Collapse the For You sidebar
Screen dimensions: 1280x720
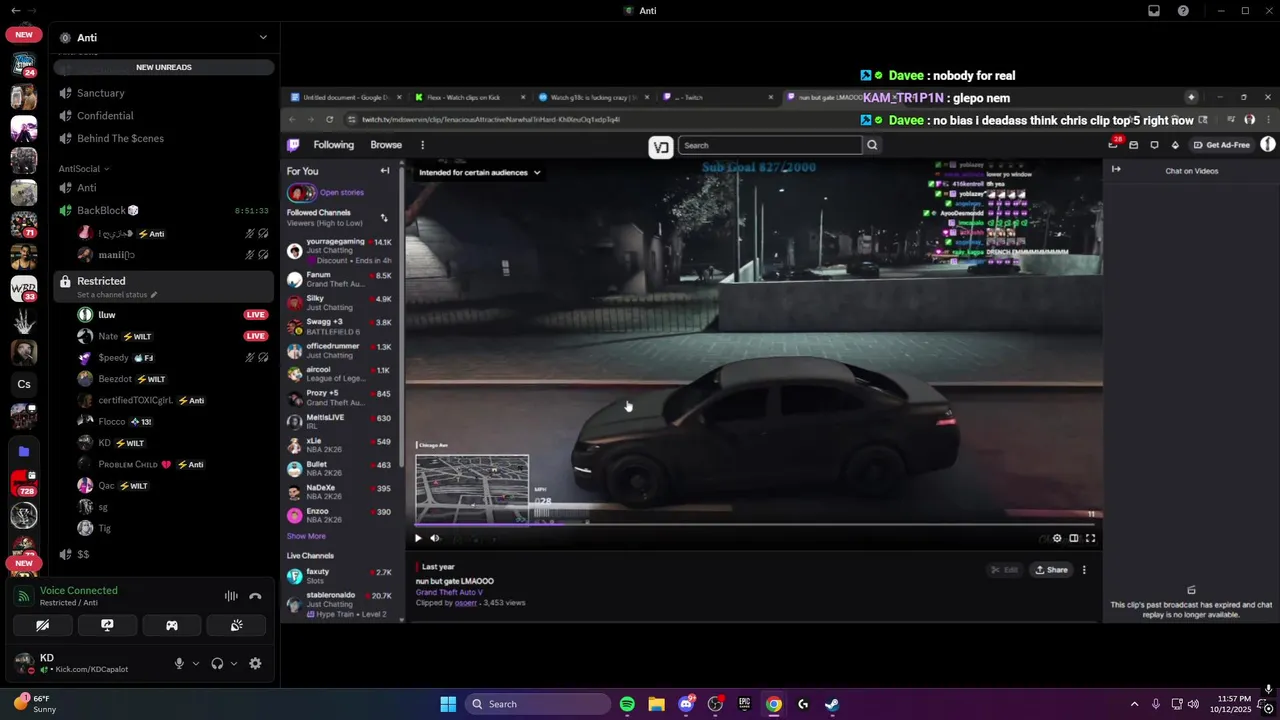tap(385, 171)
